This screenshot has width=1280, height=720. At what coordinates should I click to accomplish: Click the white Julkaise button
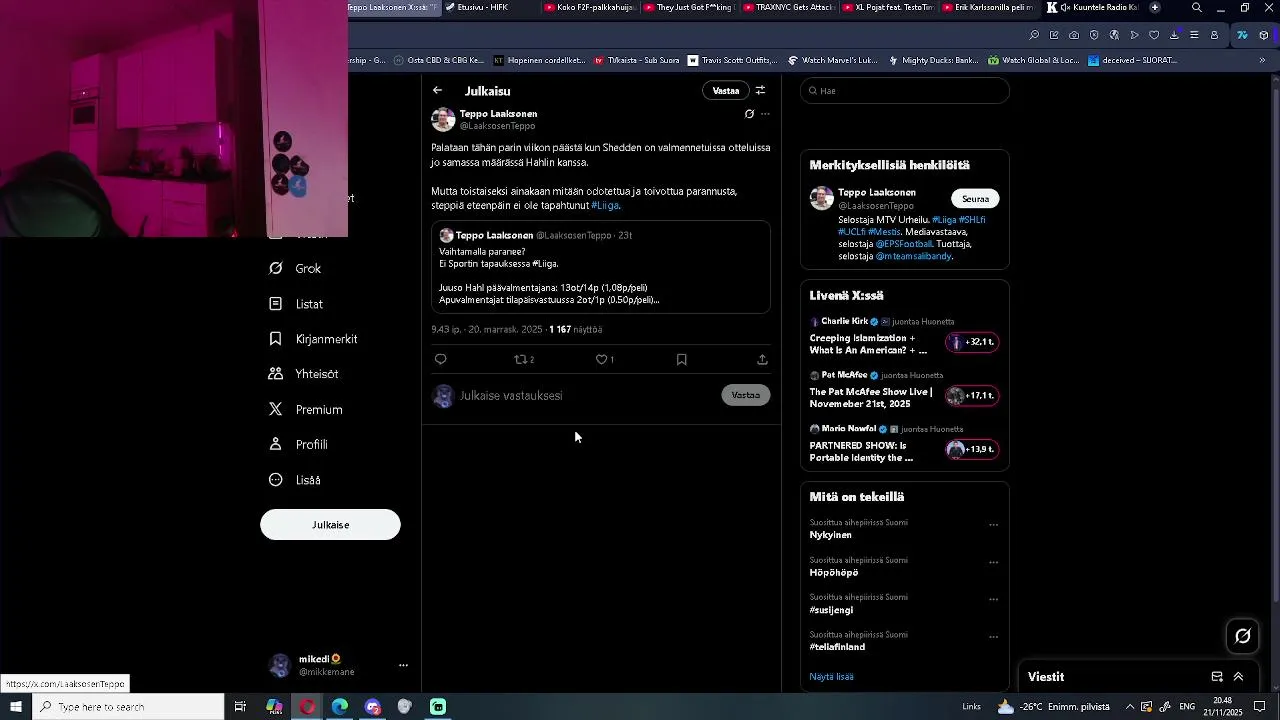330,525
